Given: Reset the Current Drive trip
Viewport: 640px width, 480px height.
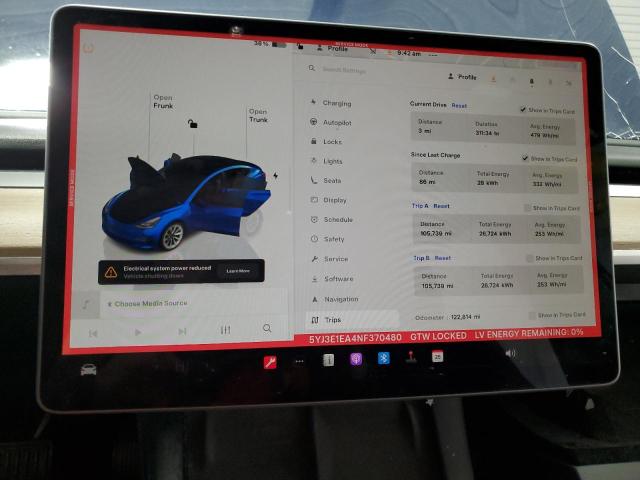Looking at the screenshot, I should click(459, 106).
